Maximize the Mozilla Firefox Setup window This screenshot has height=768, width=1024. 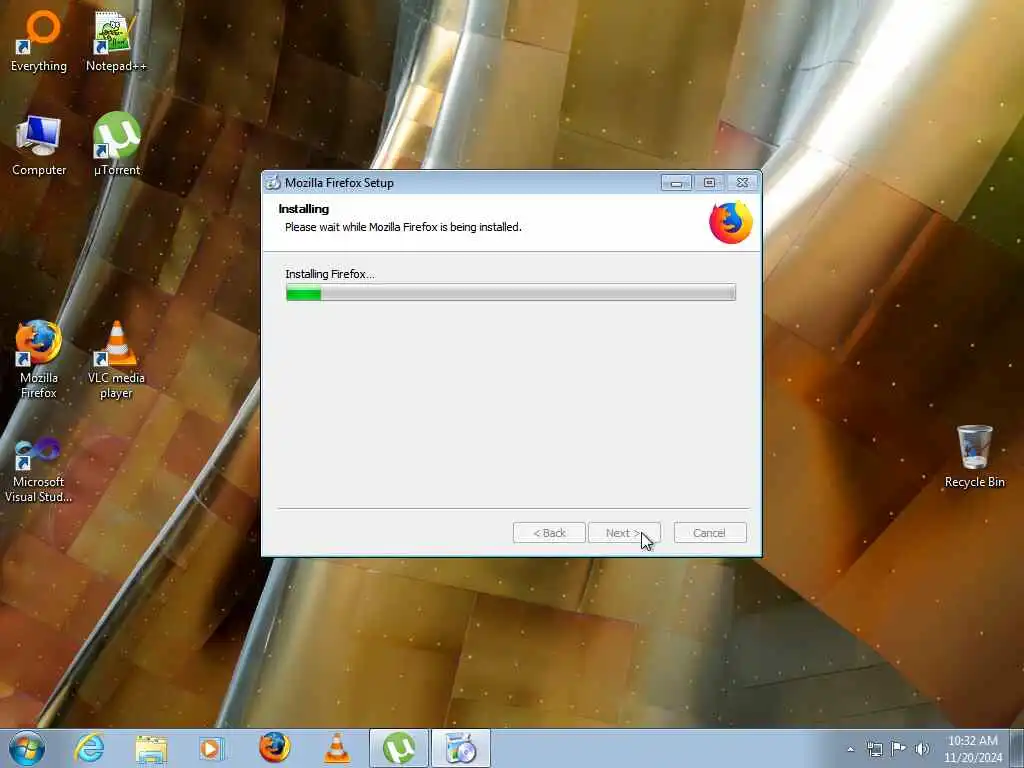coord(709,183)
